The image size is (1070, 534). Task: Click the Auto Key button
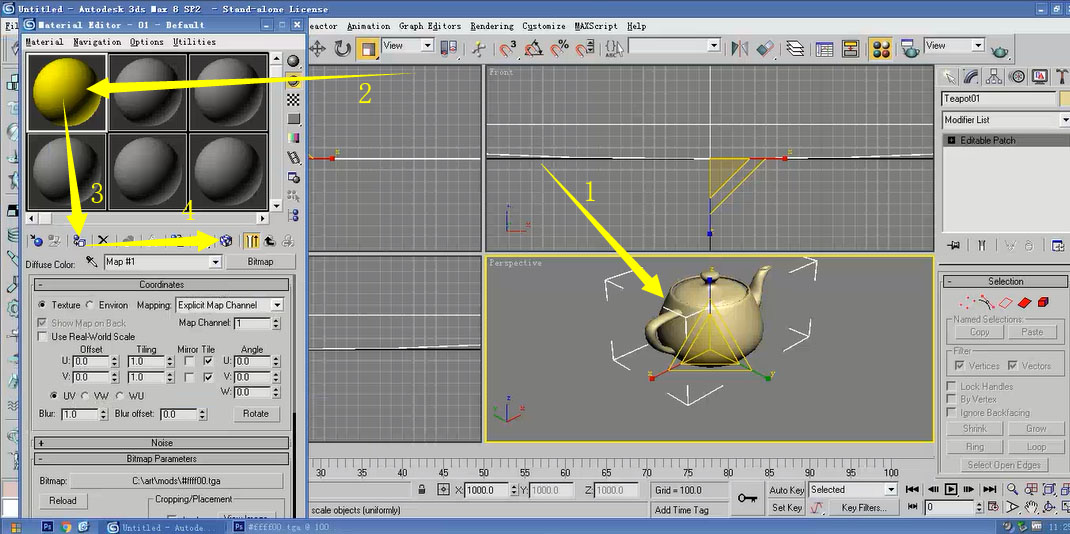(x=787, y=490)
